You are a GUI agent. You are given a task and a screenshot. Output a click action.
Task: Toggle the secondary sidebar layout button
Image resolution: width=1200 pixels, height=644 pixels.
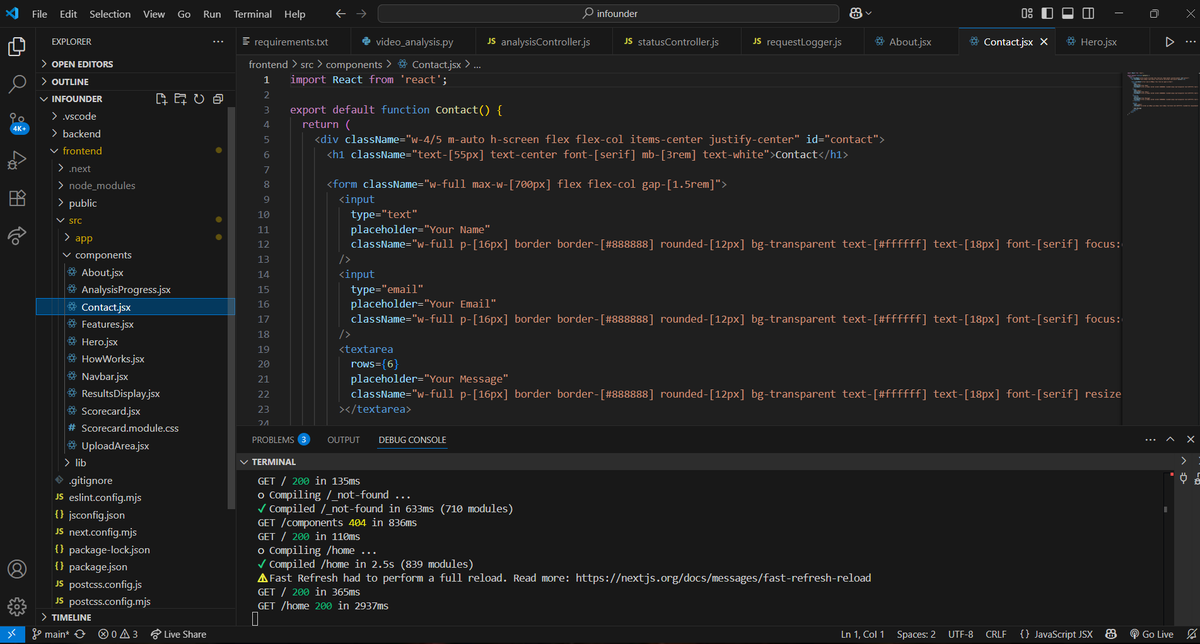[1088, 14]
